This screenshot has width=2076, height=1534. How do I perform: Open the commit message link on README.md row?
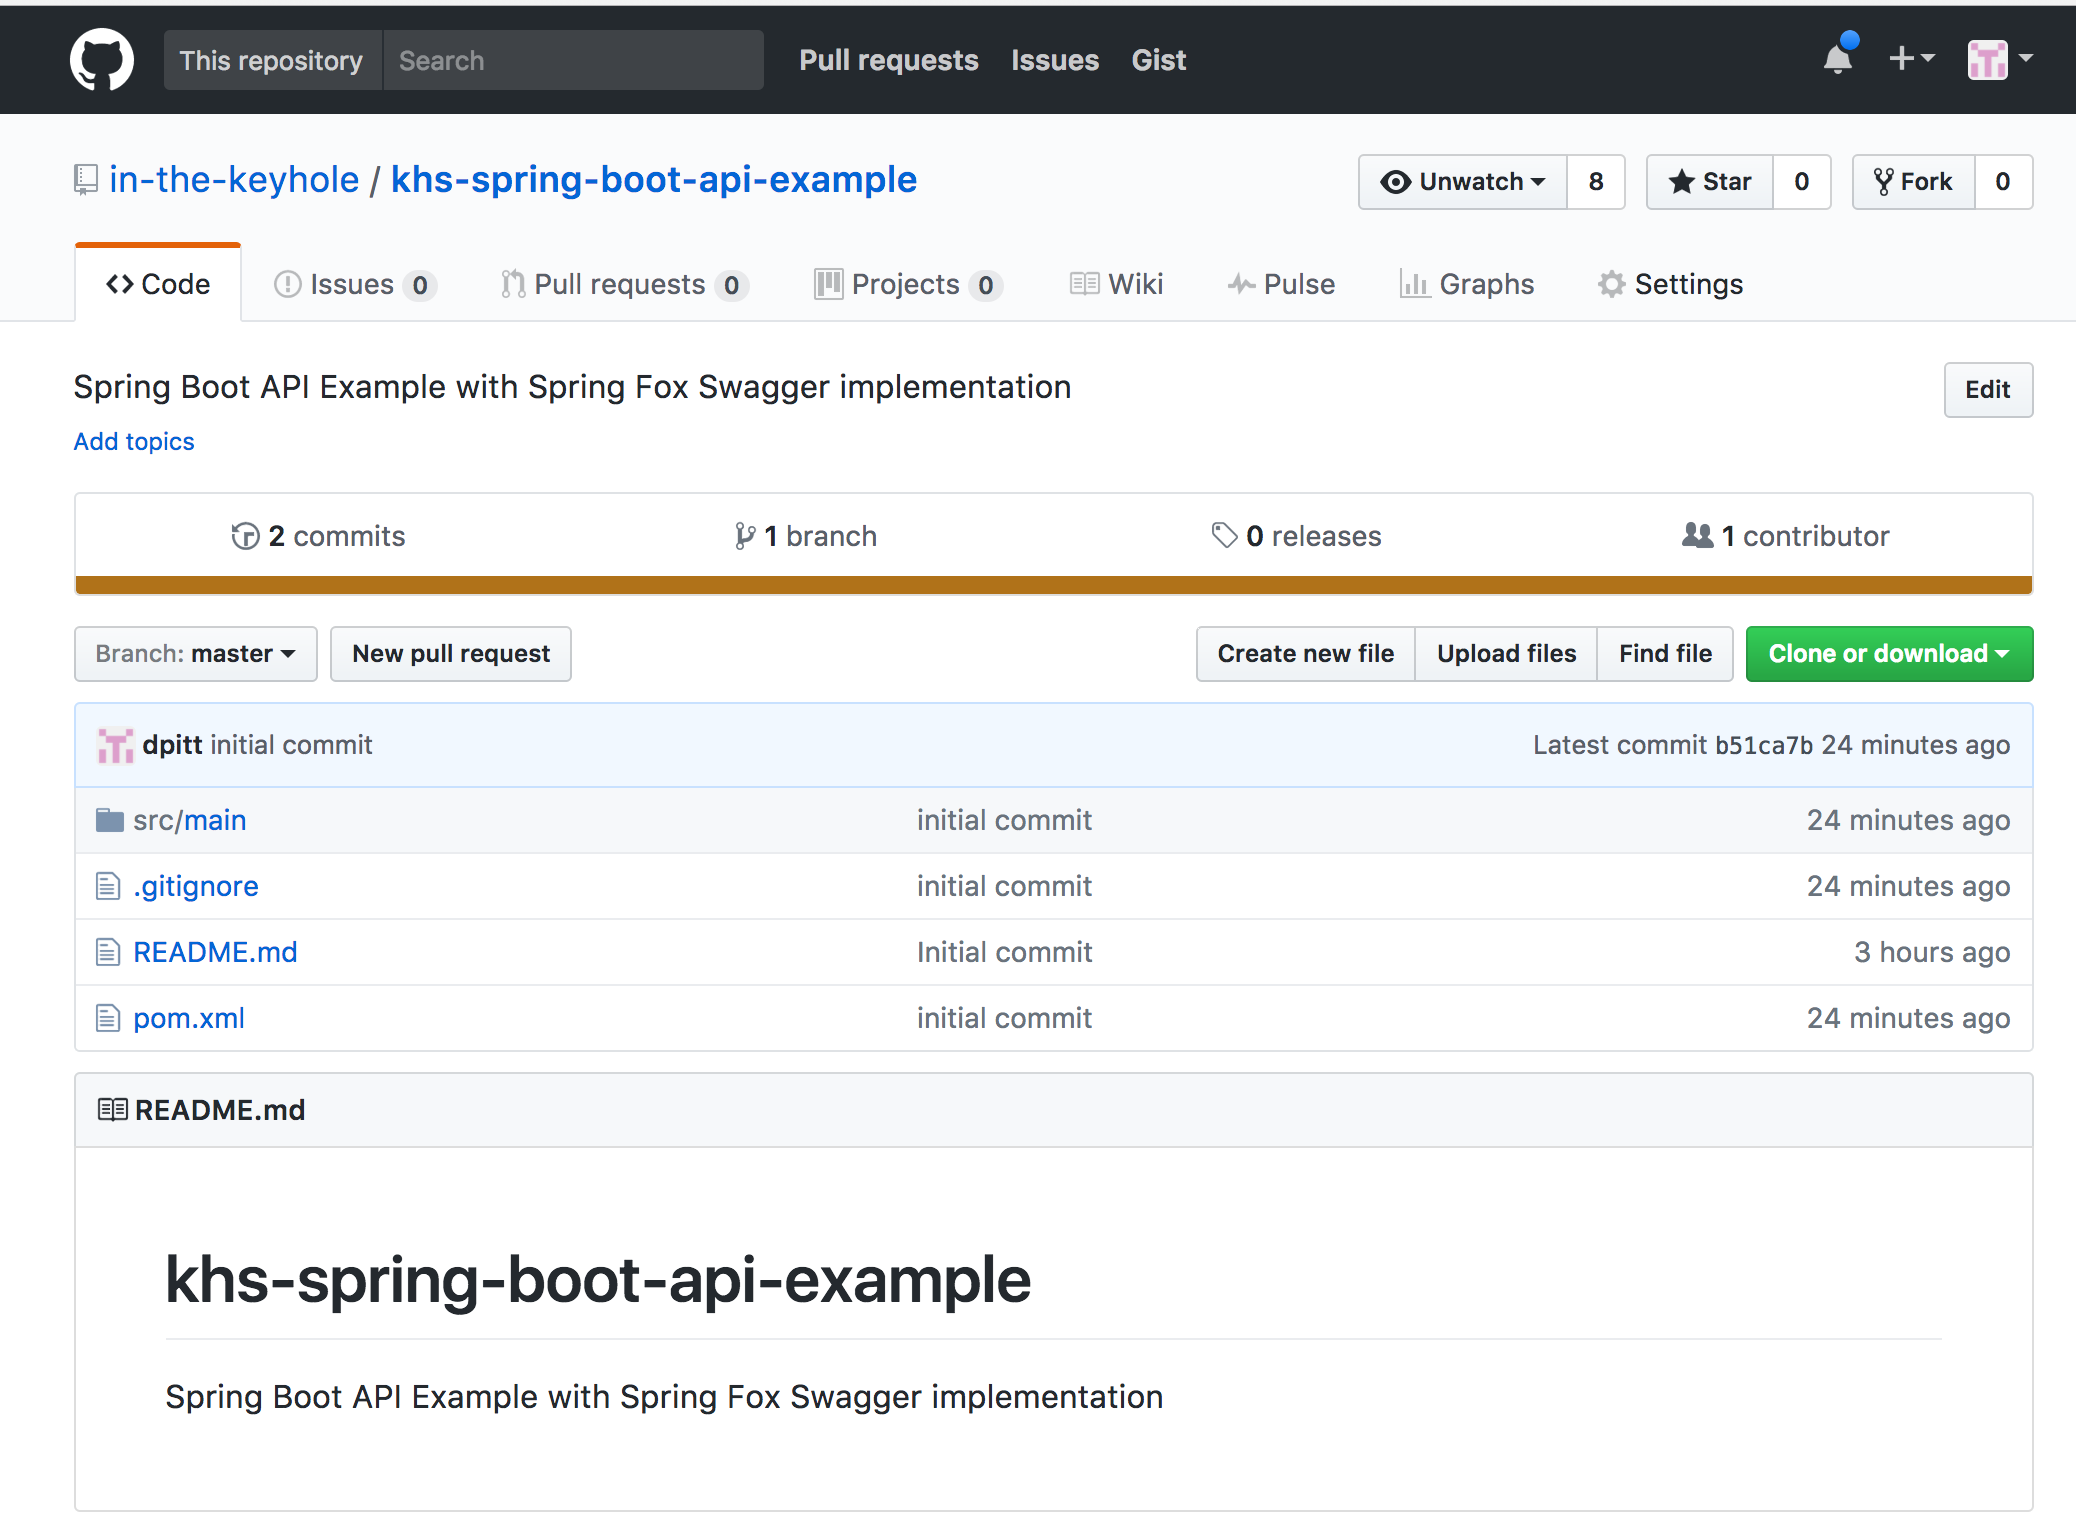(1004, 952)
